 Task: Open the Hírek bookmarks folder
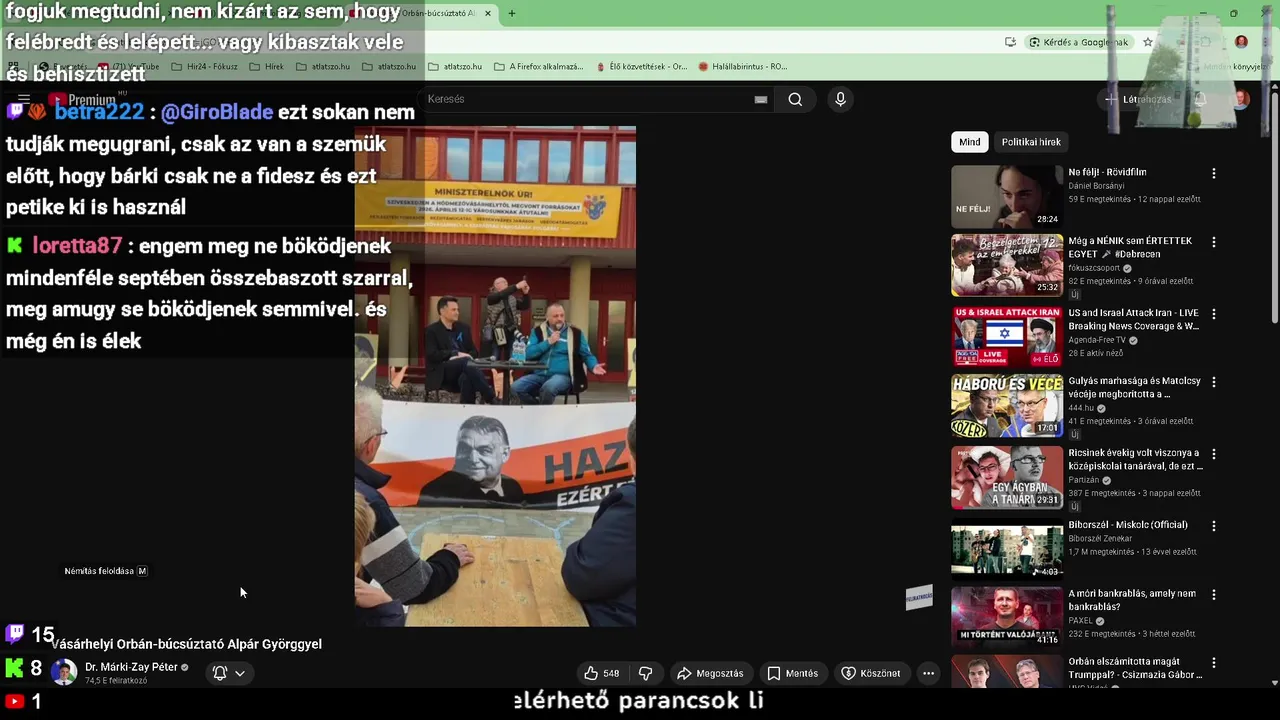point(267,66)
